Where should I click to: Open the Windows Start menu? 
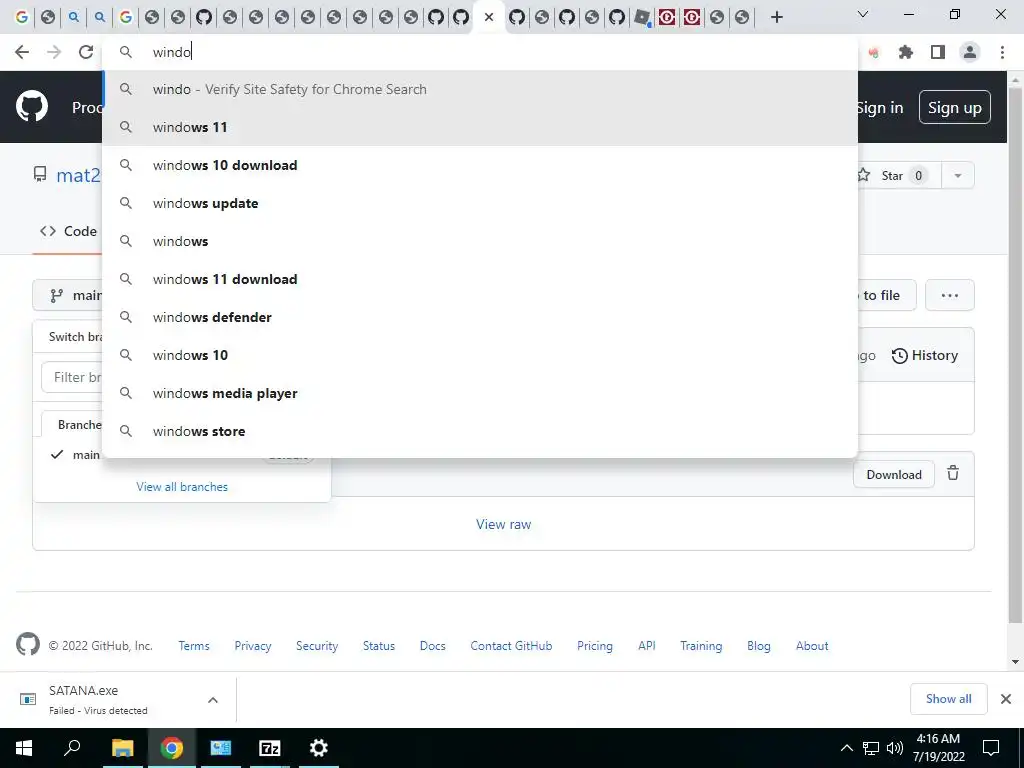click(24, 748)
